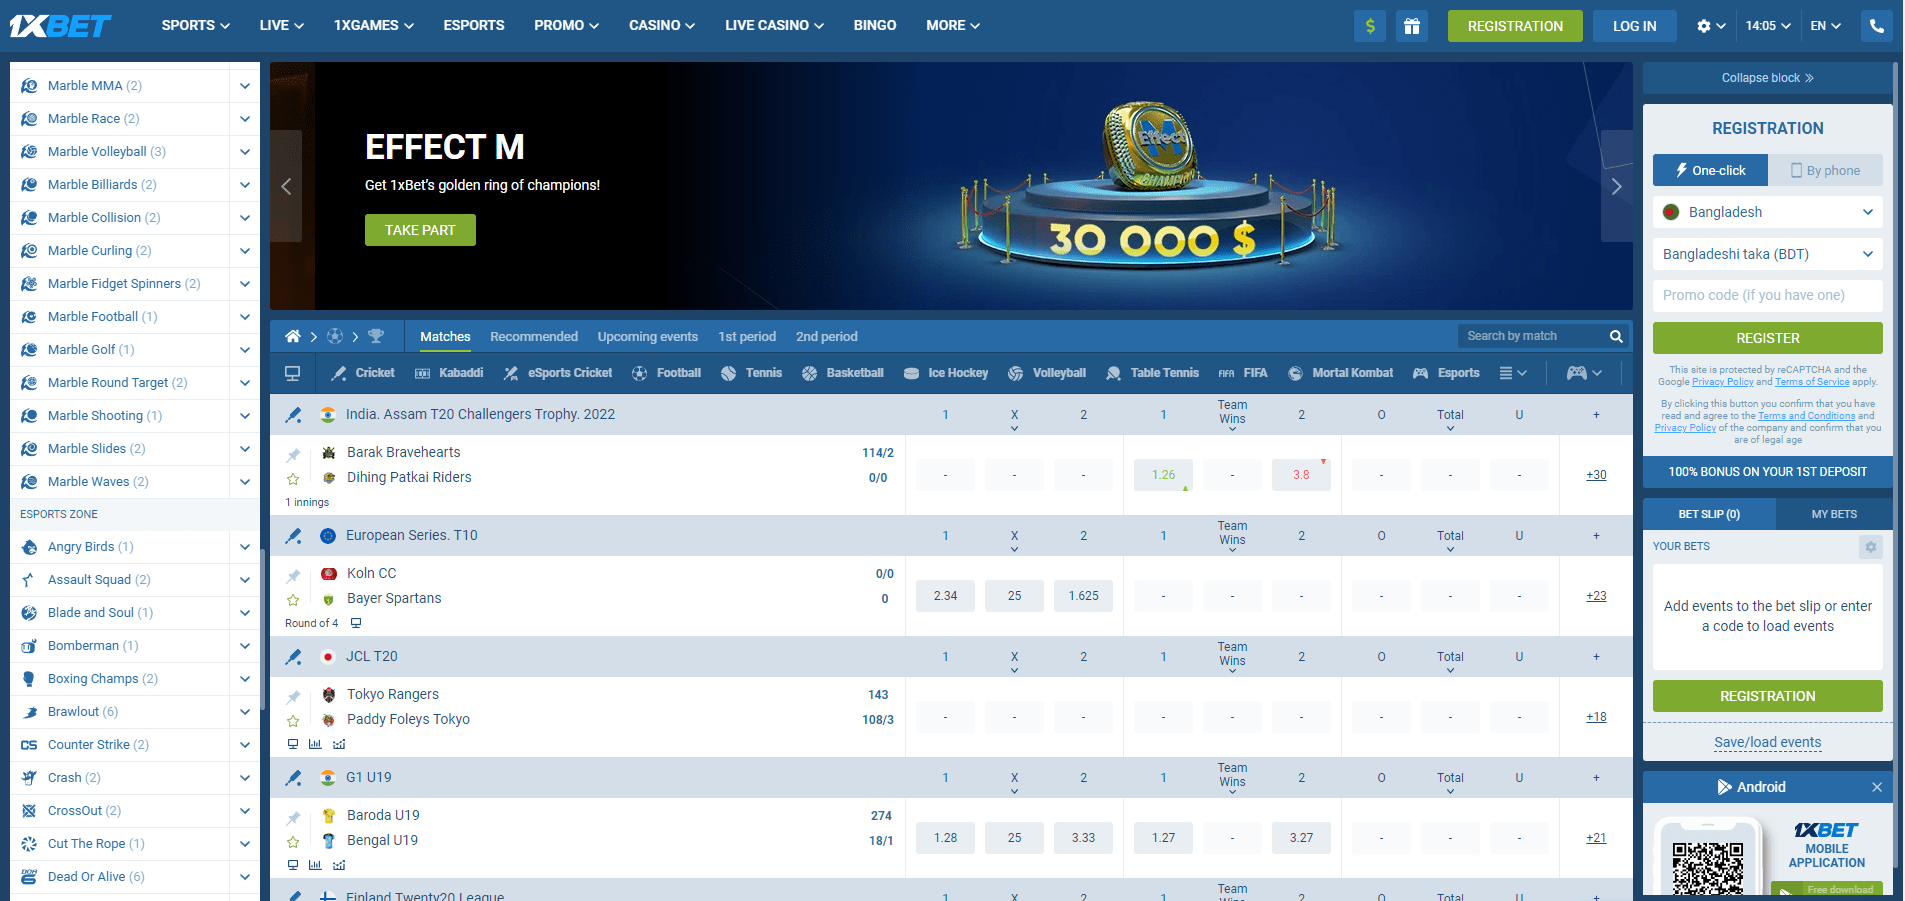Open the settings gear in header
The height and width of the screenshot is (901, 1905).
pos(1711,26)
